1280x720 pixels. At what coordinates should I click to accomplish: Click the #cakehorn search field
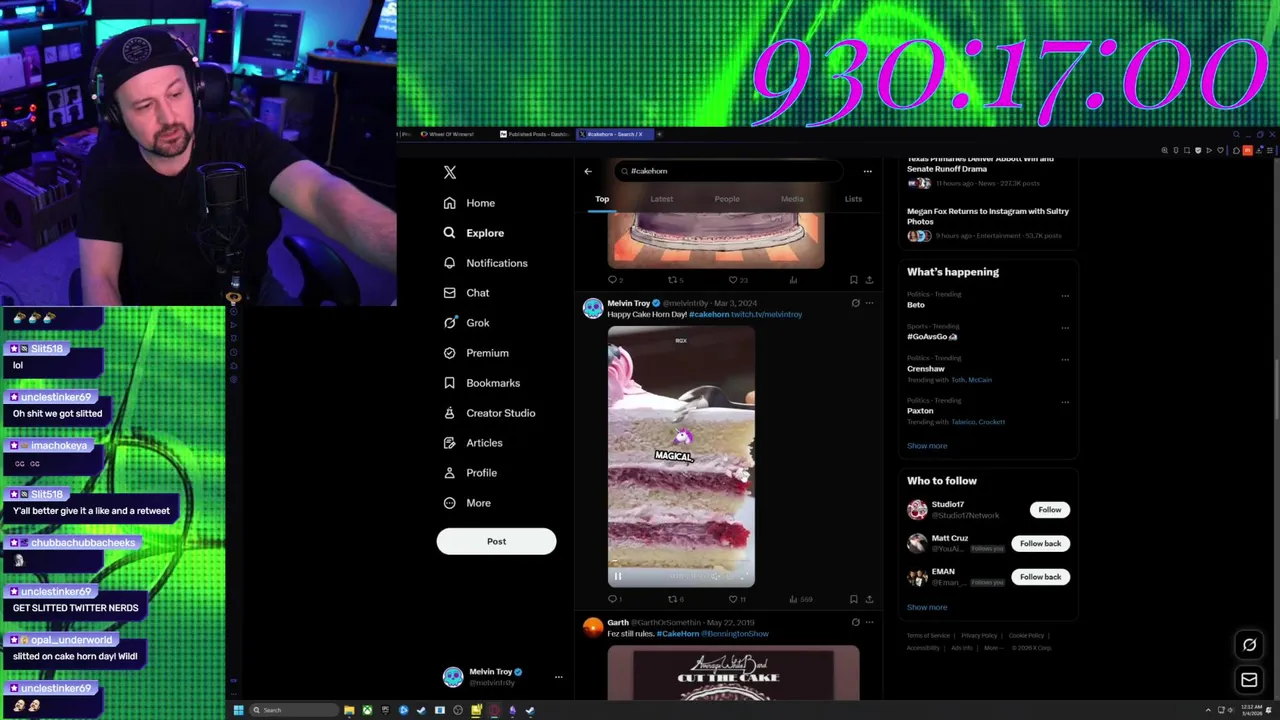tap(728, 171)
